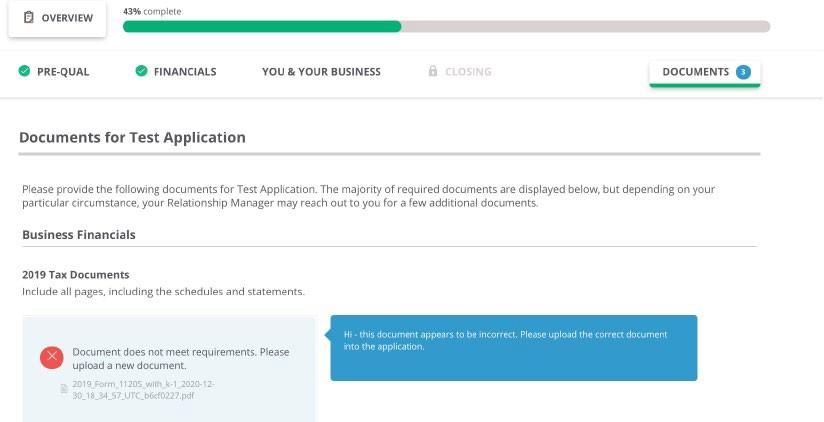This screenshot has height=422, width=824.
Task: Click the blue reviewer comment message box
Action: (513, 348)
